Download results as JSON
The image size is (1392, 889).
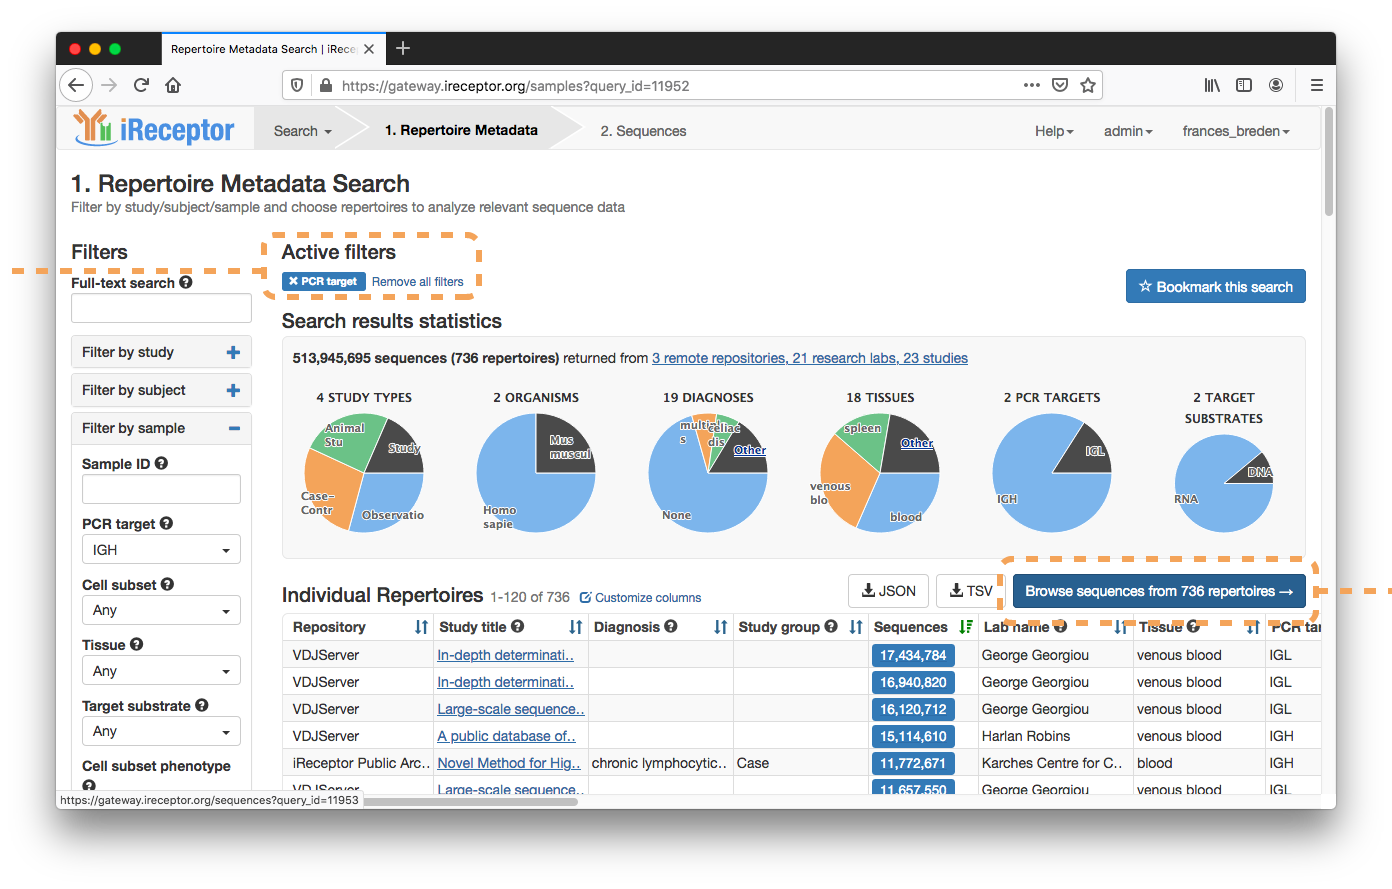[888, 591]
